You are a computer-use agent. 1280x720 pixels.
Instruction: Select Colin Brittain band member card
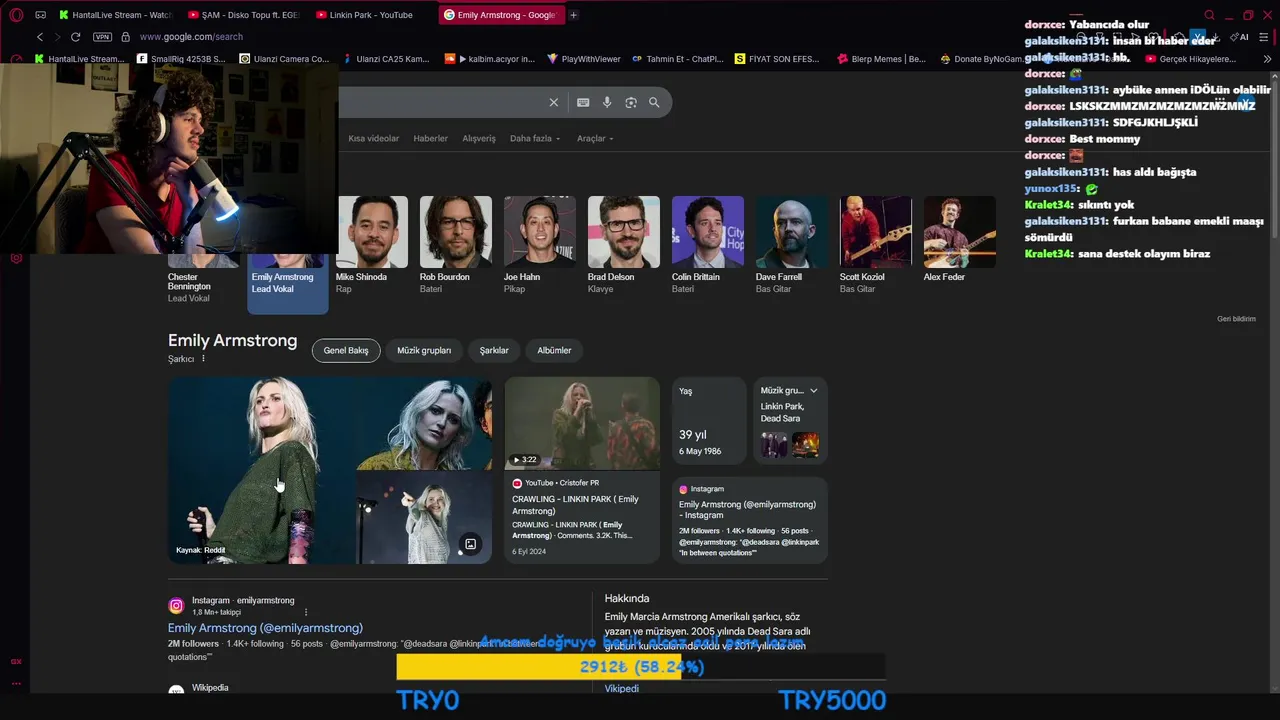click(708, 245)
